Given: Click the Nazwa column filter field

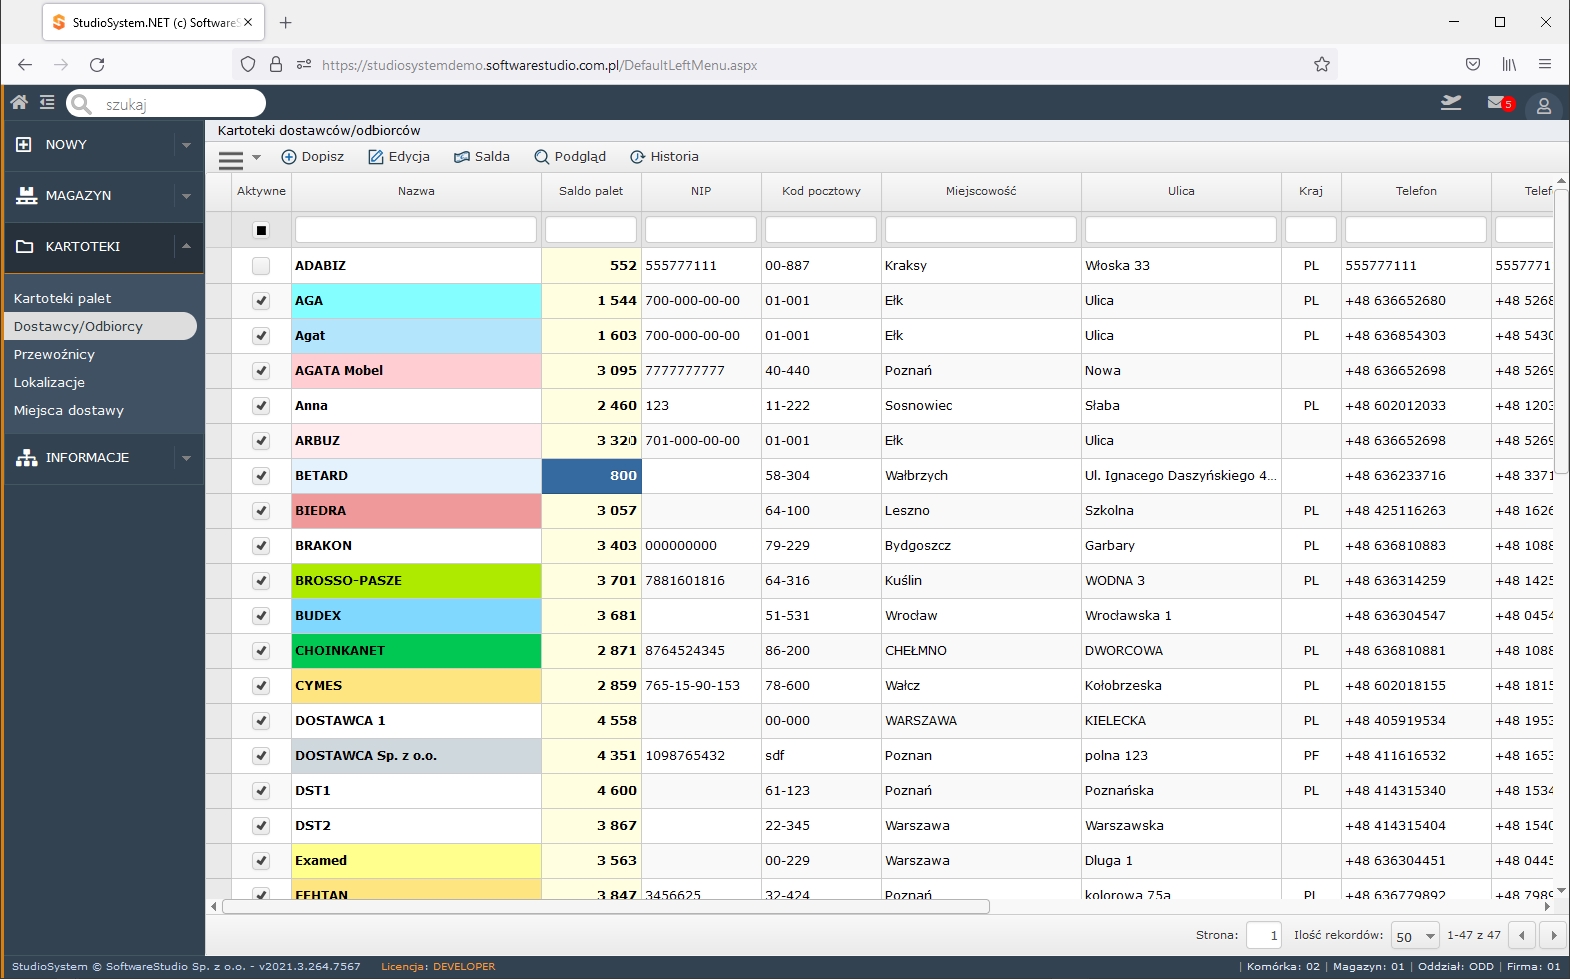Looking at the screenshot, I should pos(416,230).
